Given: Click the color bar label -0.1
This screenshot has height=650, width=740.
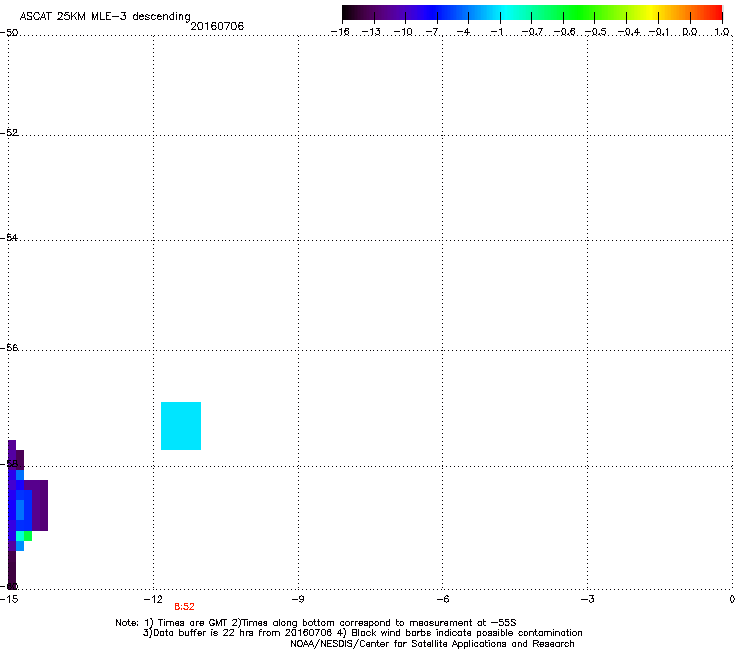Looking at the screenshot, I should click(659, 32).
